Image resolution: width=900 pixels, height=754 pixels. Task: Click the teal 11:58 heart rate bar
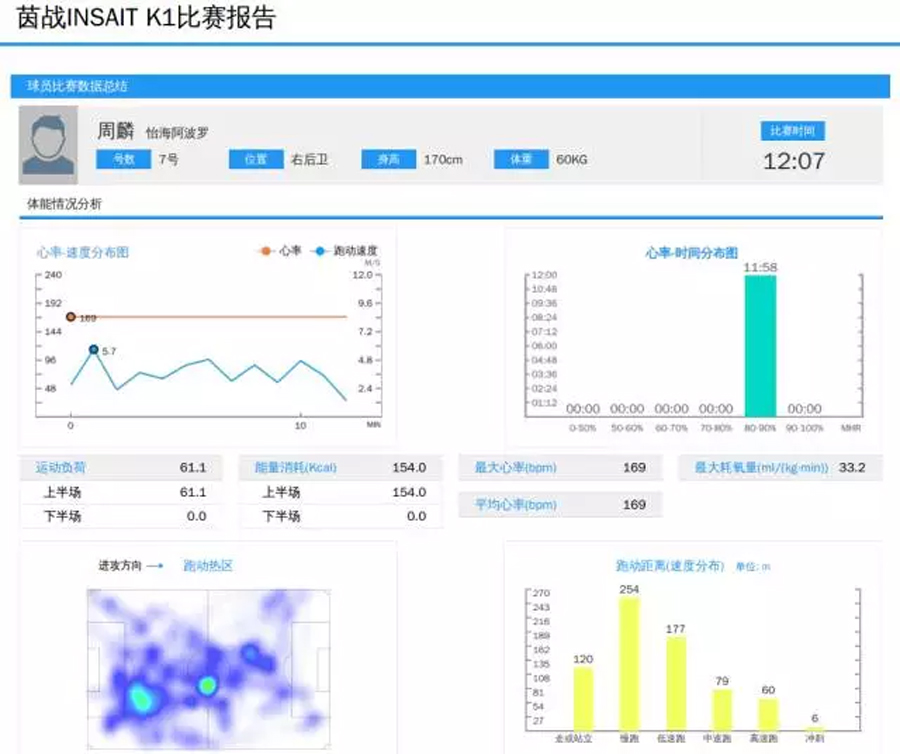(760, 345)
